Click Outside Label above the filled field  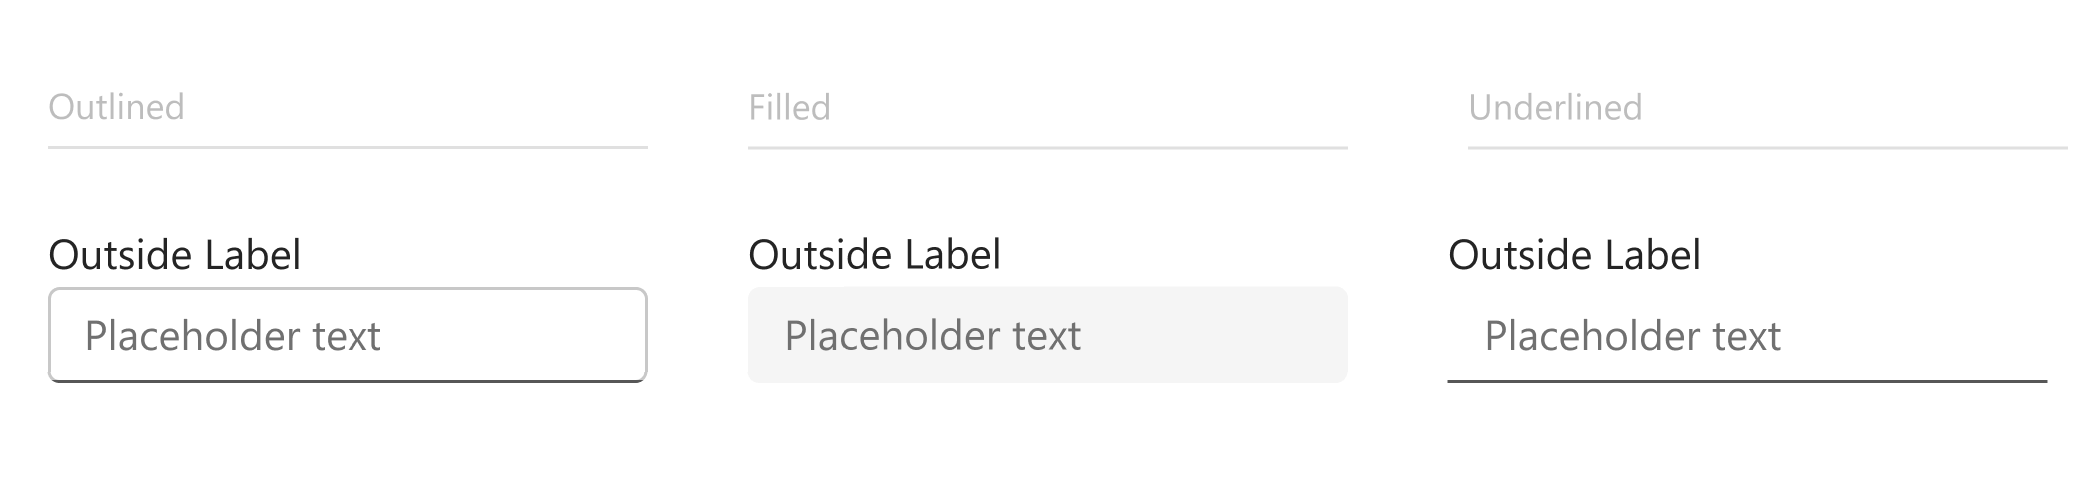point(875,255)
